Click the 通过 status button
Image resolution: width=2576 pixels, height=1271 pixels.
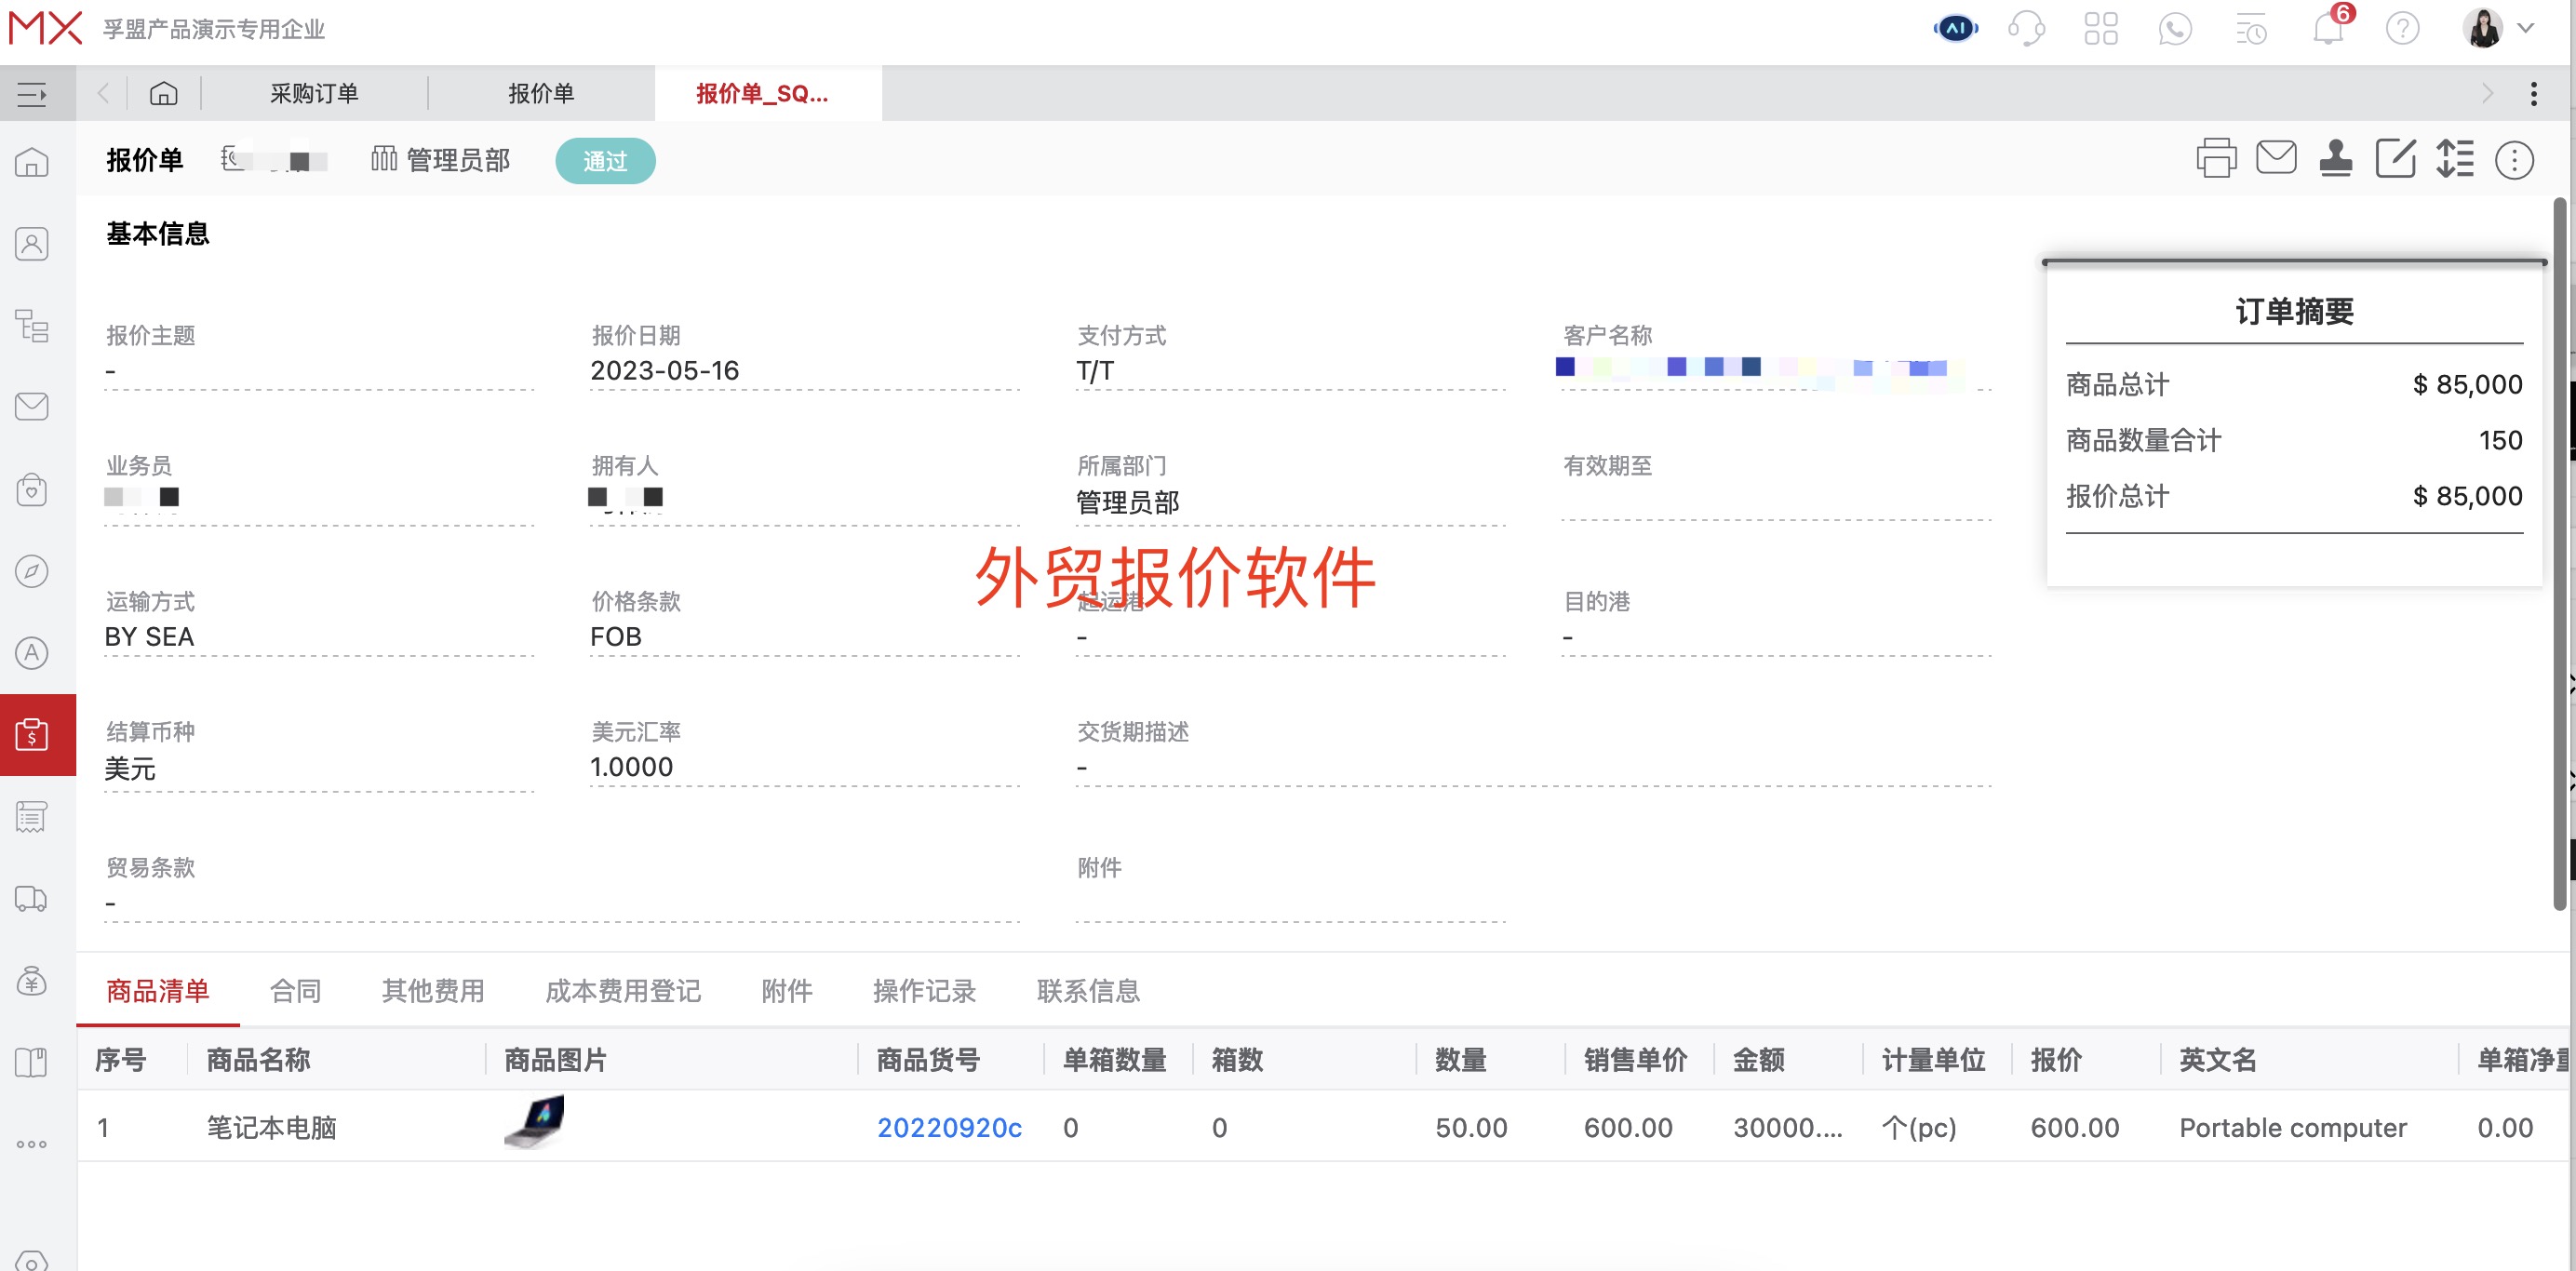605,160
